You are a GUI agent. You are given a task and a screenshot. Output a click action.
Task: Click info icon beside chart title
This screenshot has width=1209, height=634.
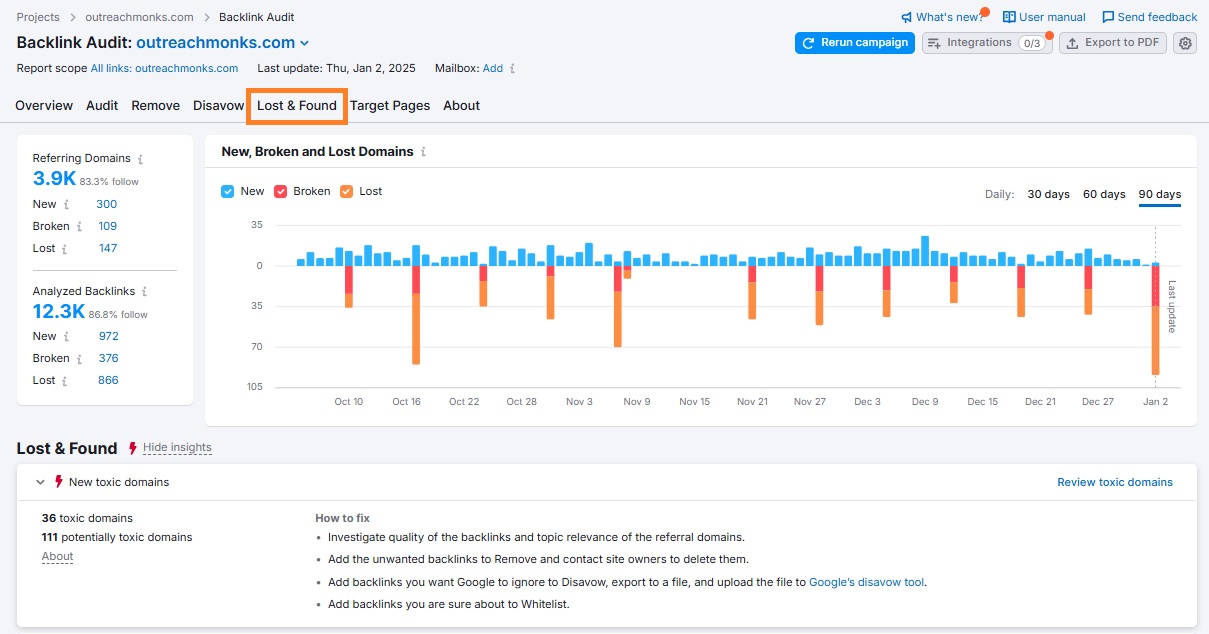click(423, 152)
